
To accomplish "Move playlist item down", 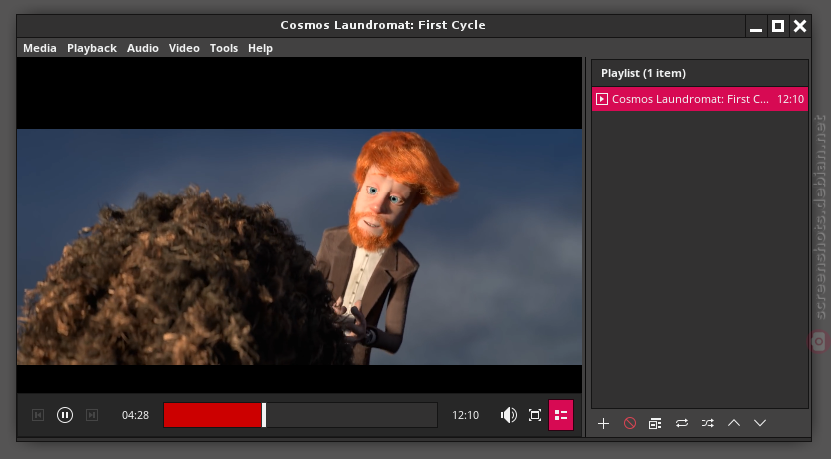I will [759, 423].
